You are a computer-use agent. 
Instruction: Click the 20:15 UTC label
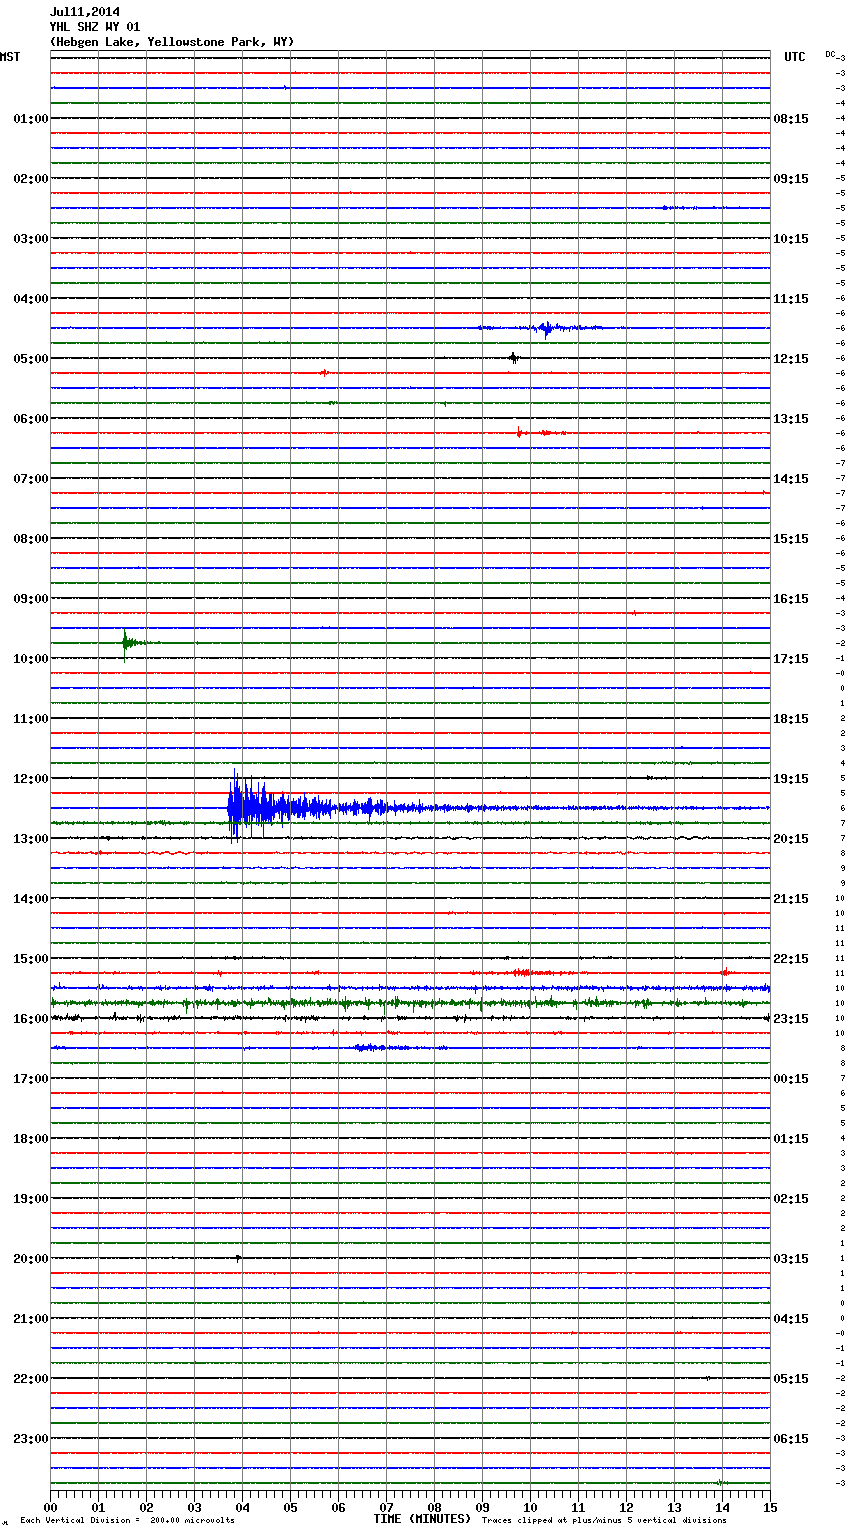791,839
